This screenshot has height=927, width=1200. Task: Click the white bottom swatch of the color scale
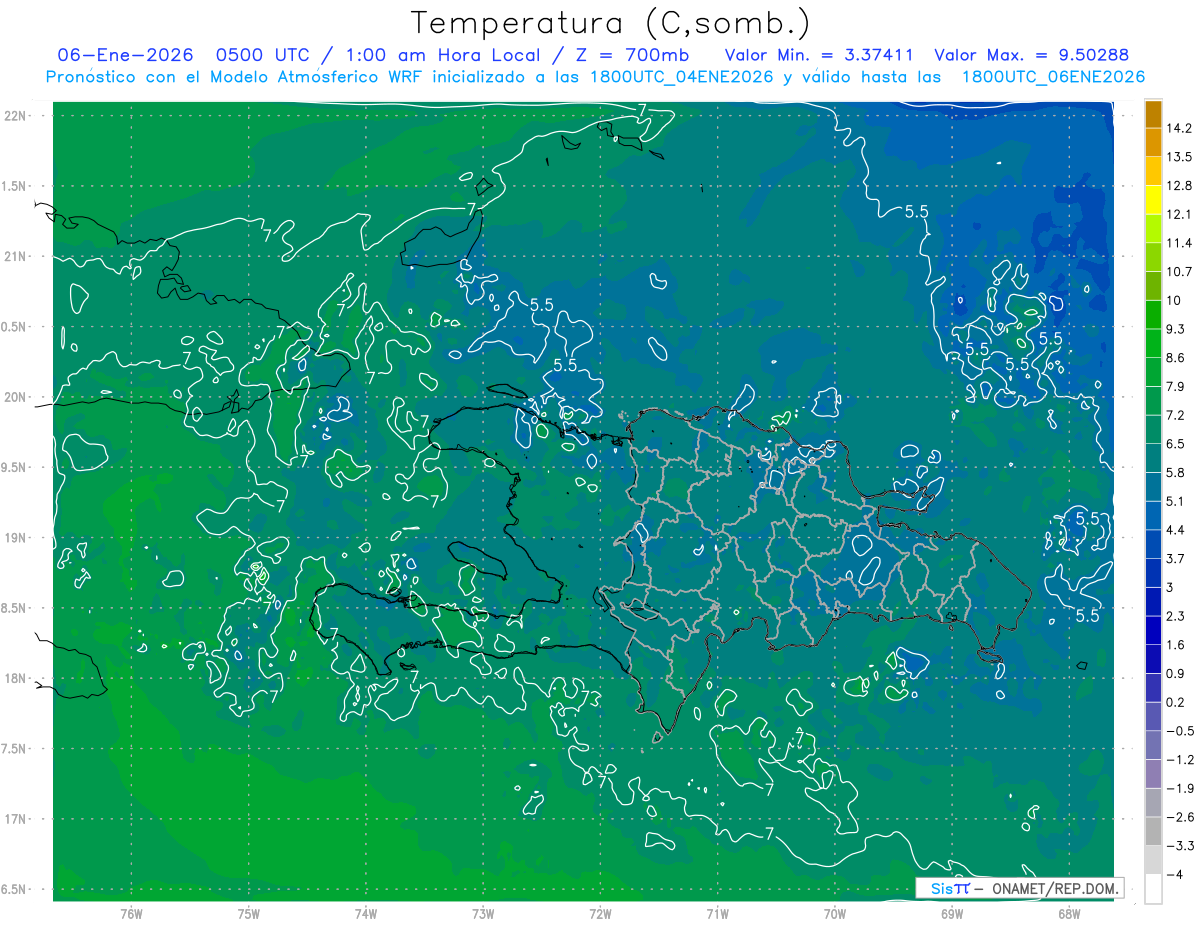pos(1153,889)
